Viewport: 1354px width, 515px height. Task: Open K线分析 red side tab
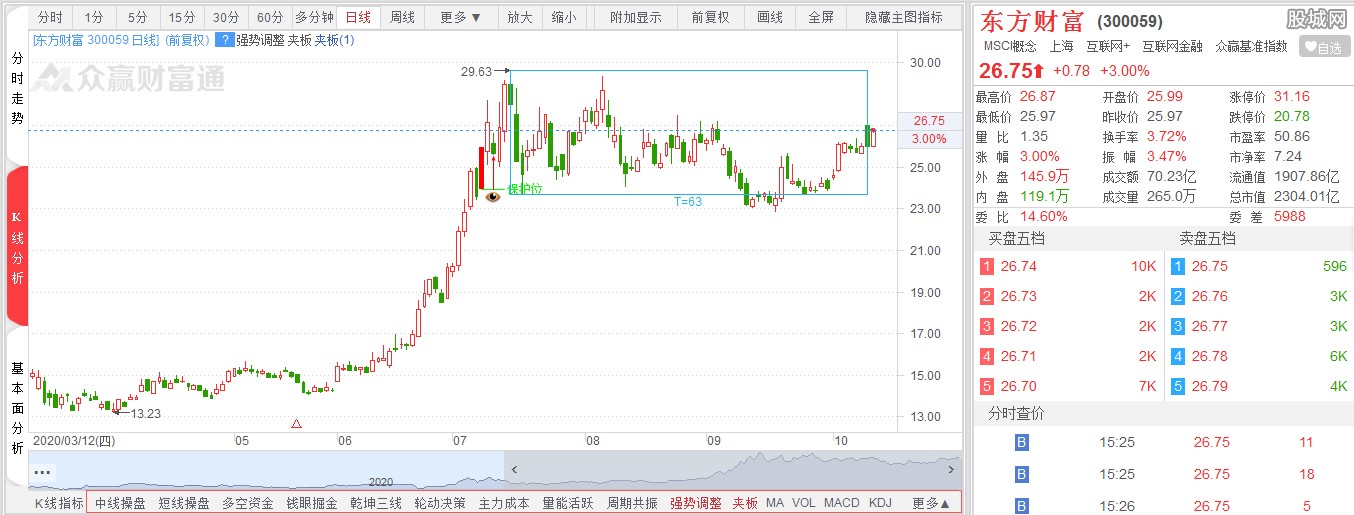tap(17, 247)
